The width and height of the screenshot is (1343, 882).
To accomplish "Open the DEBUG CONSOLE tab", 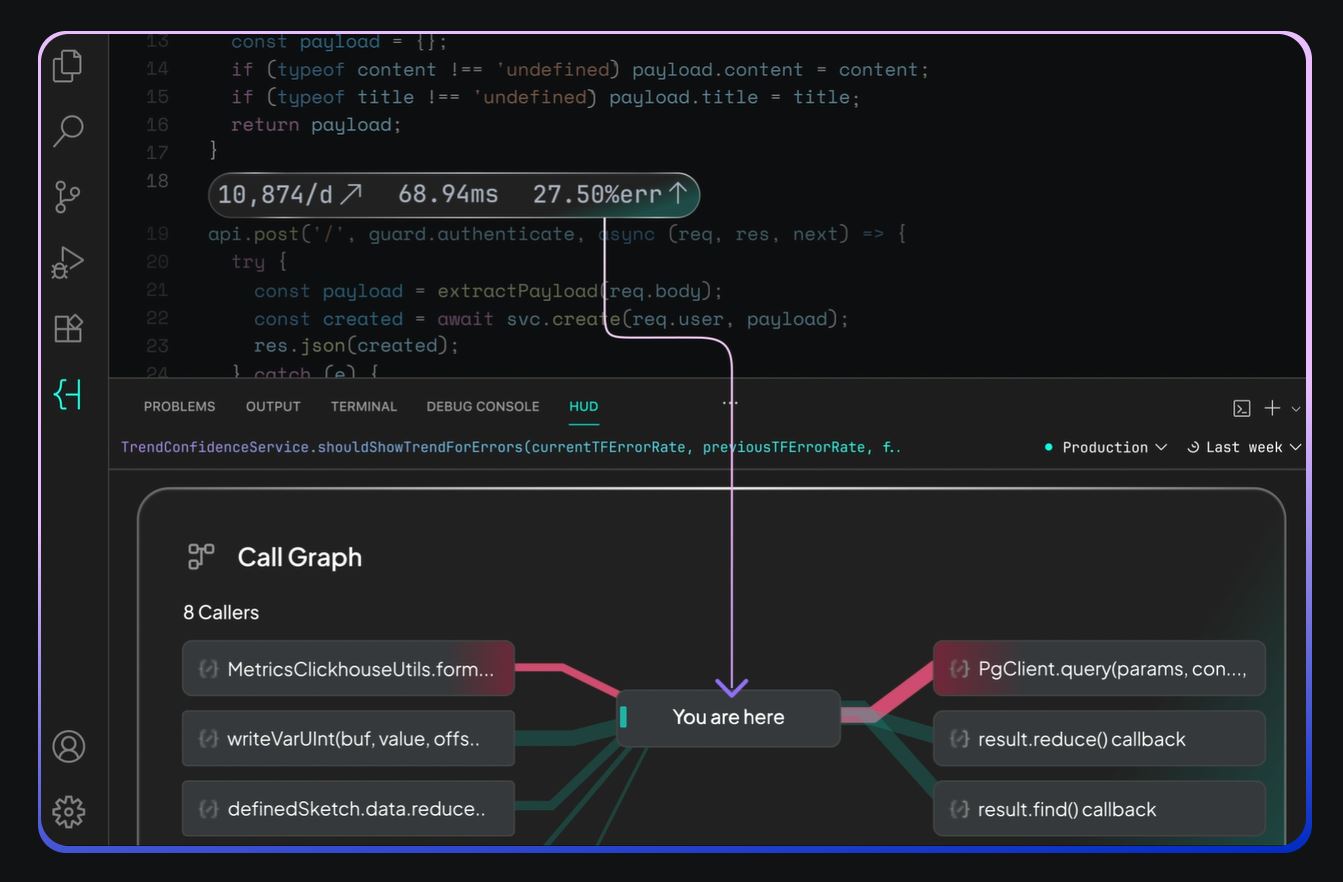I will 482,407.
